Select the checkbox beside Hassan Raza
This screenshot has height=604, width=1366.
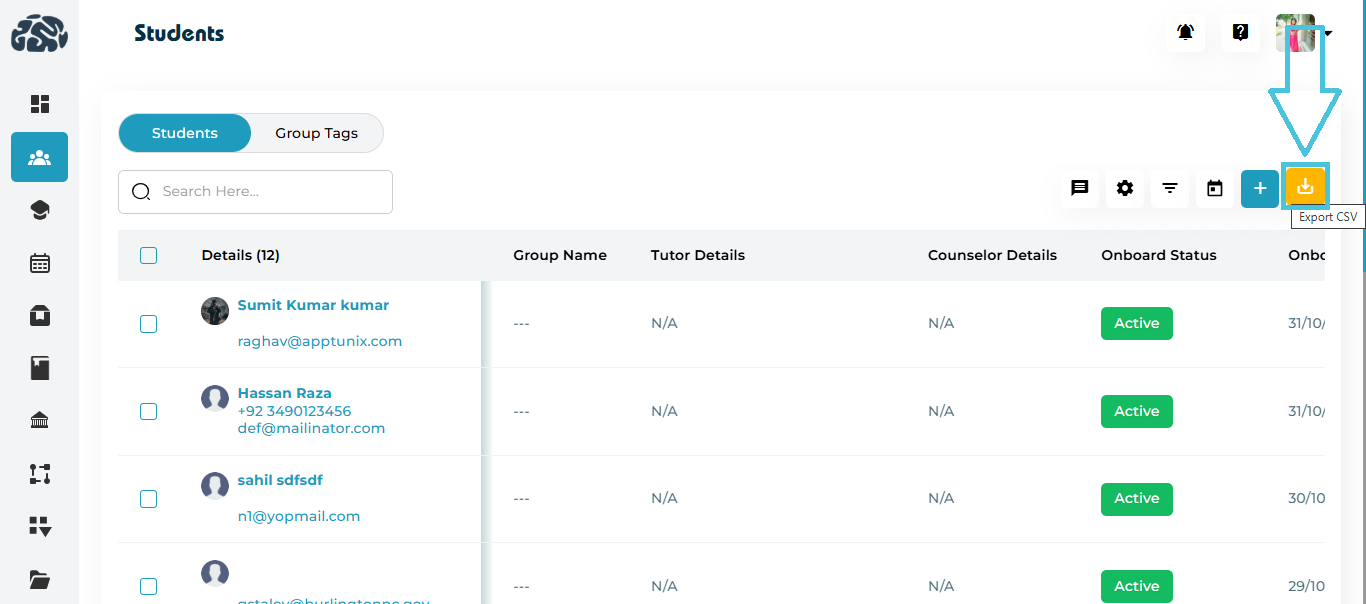pos(149,411)
